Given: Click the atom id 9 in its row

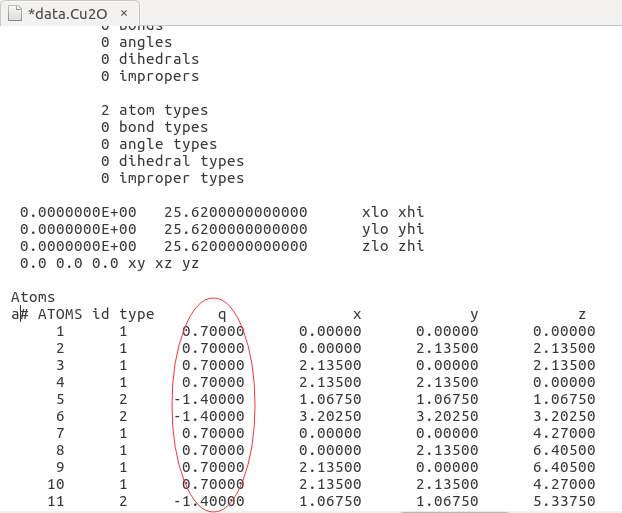Looking at the screenshot, I should (60, 467).
